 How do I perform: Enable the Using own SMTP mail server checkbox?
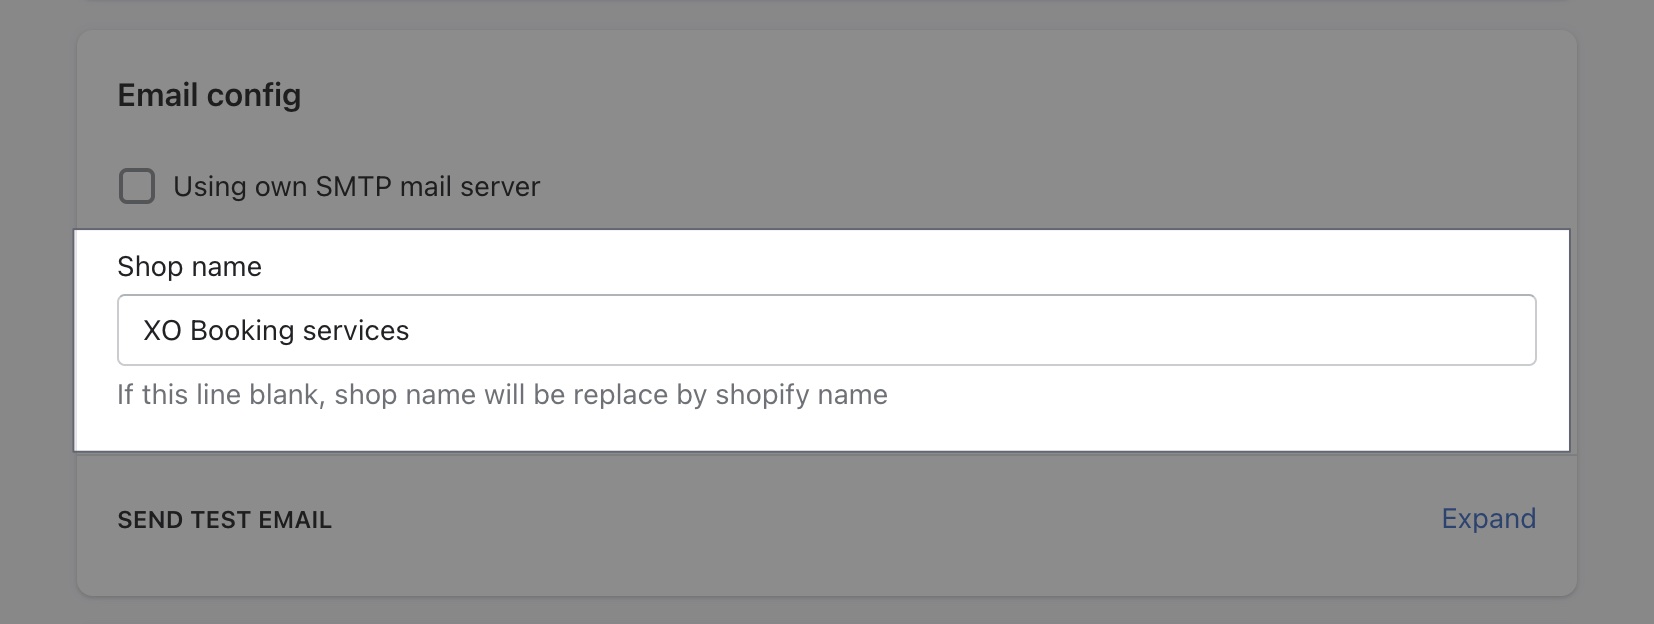[137, 186]
